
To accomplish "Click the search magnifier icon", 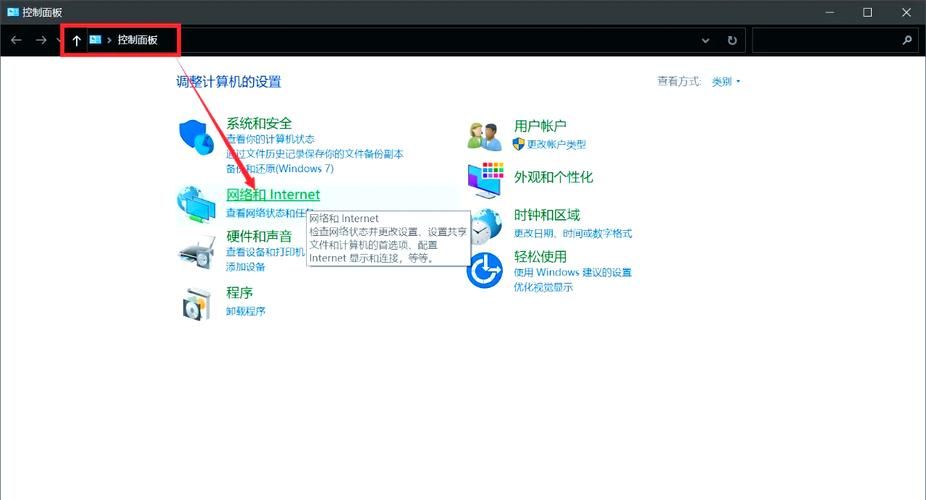I will tap(907, 40).
